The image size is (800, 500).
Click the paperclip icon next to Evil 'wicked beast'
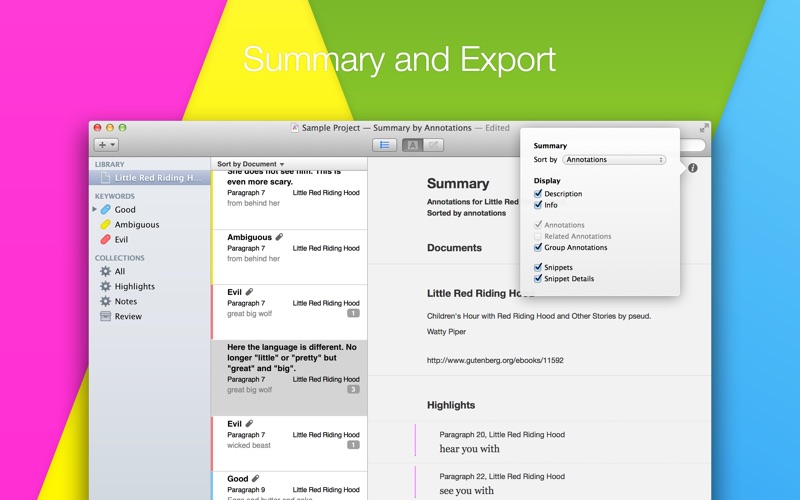[x=249, y=423]
